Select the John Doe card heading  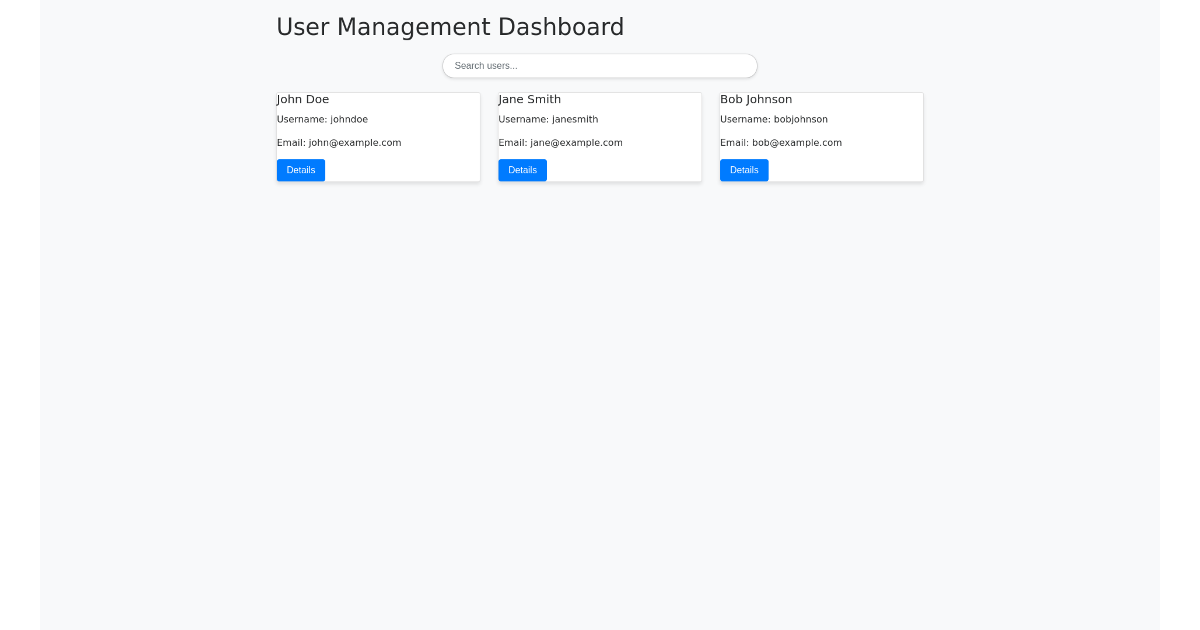click(303, 99)
